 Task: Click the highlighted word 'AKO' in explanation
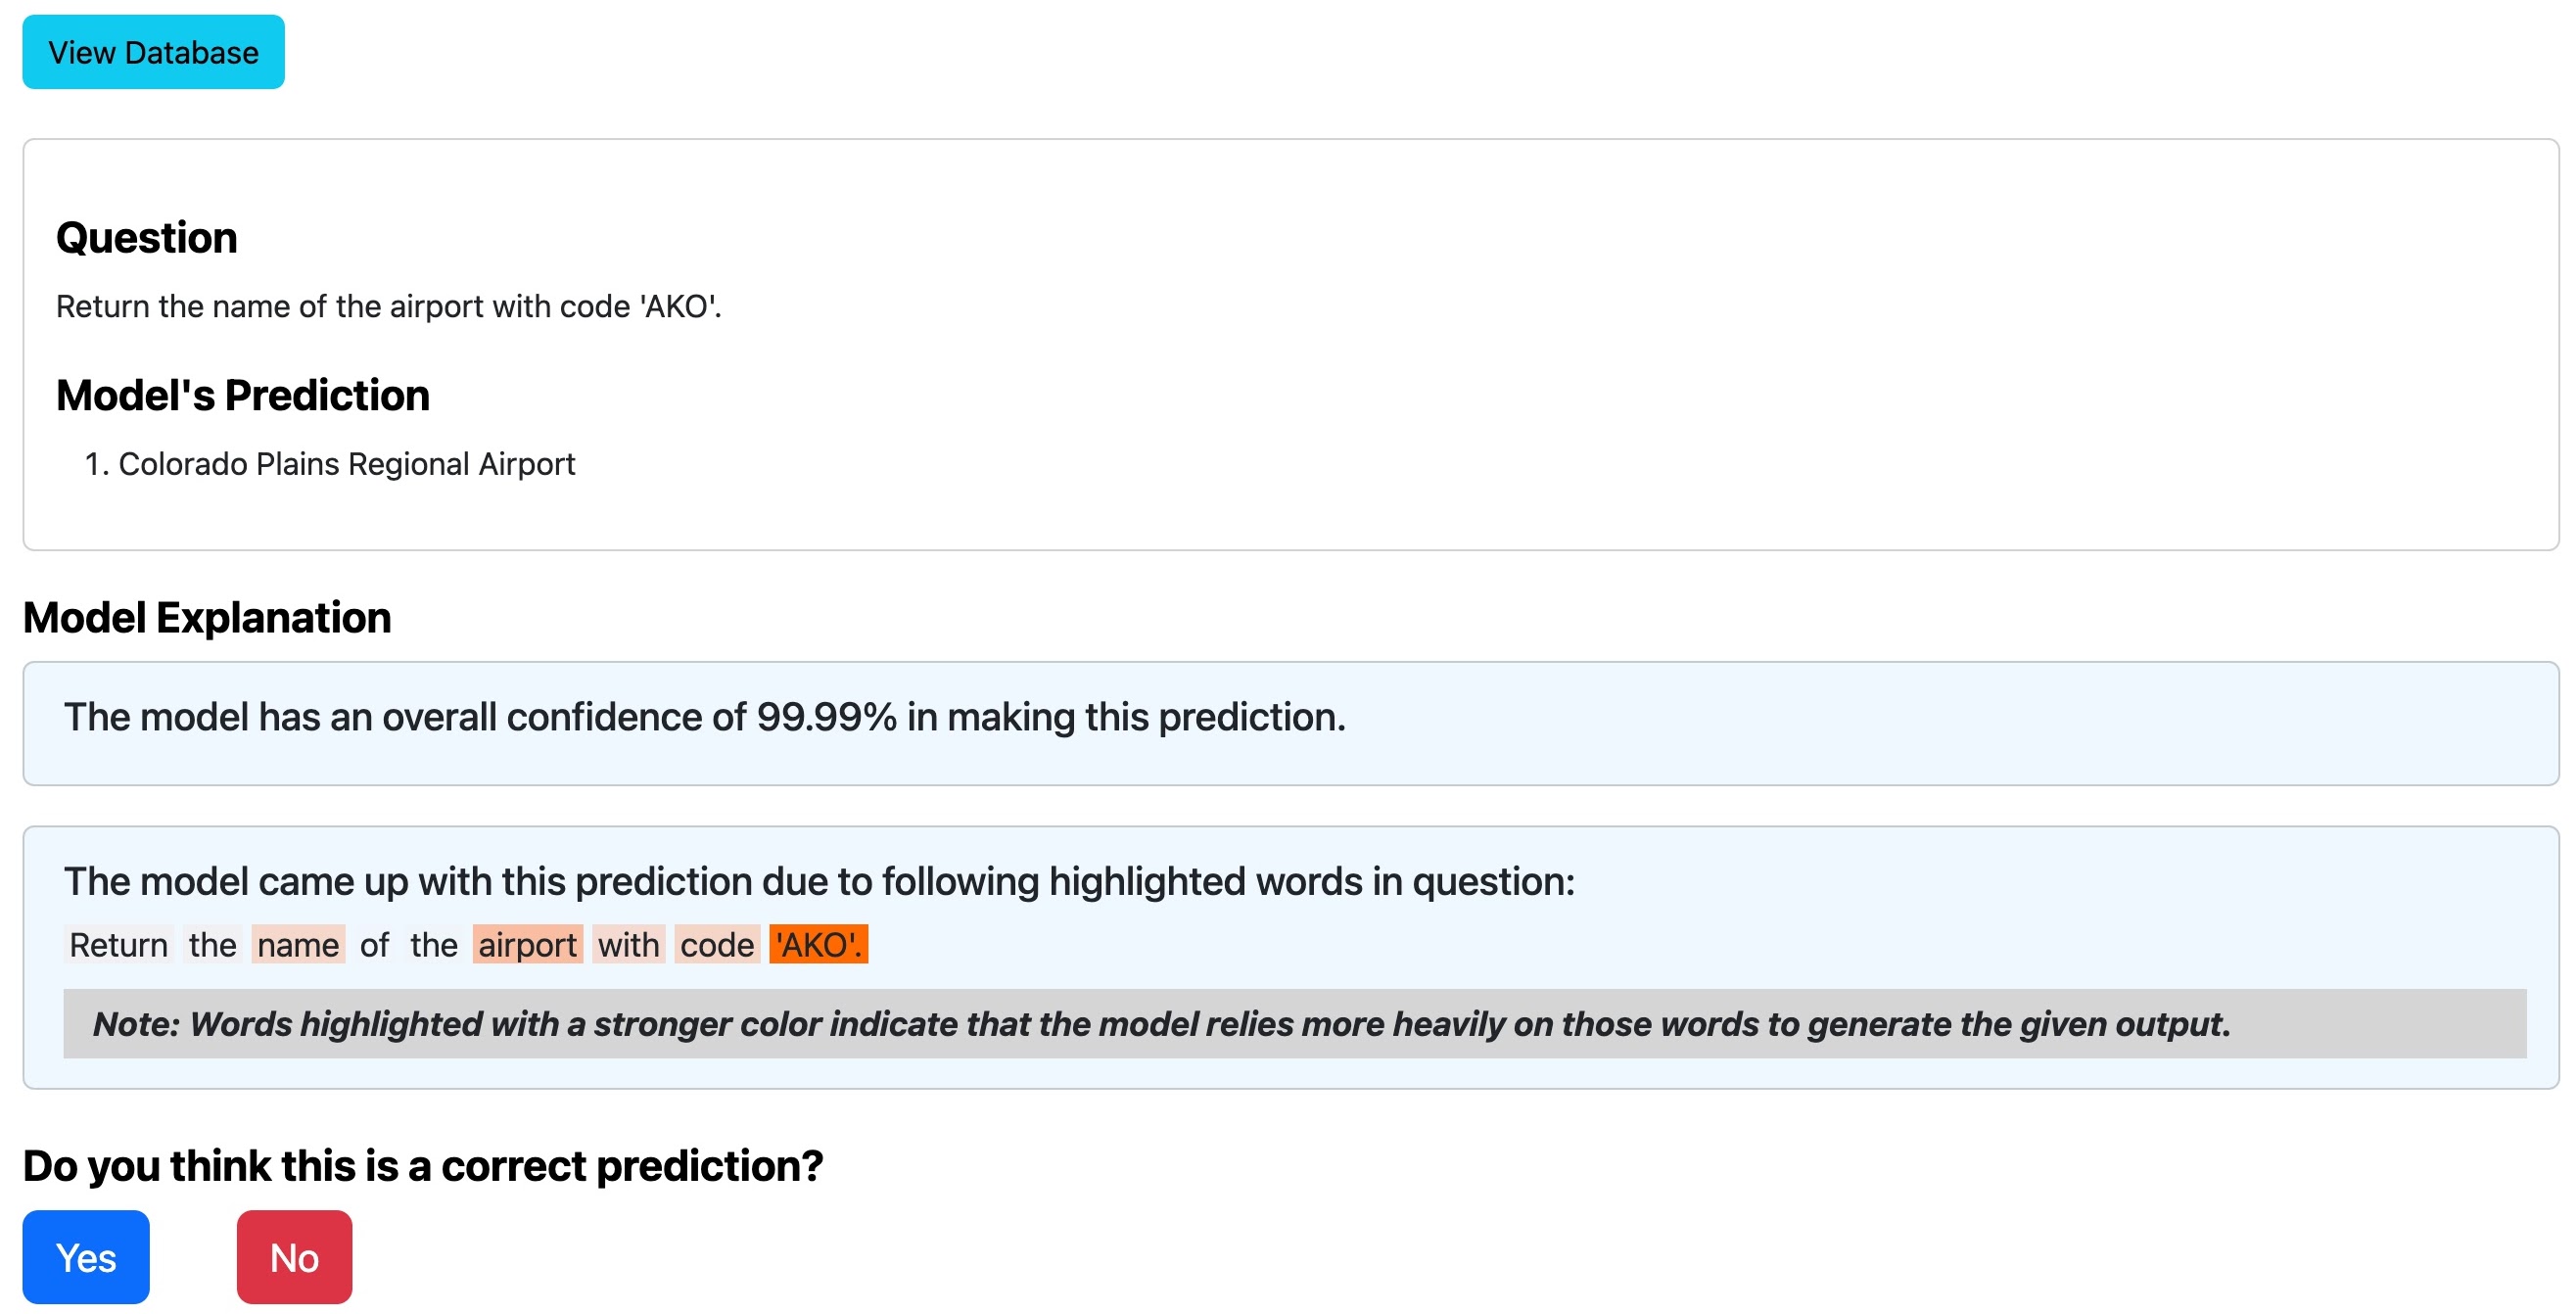click(817, 944)
